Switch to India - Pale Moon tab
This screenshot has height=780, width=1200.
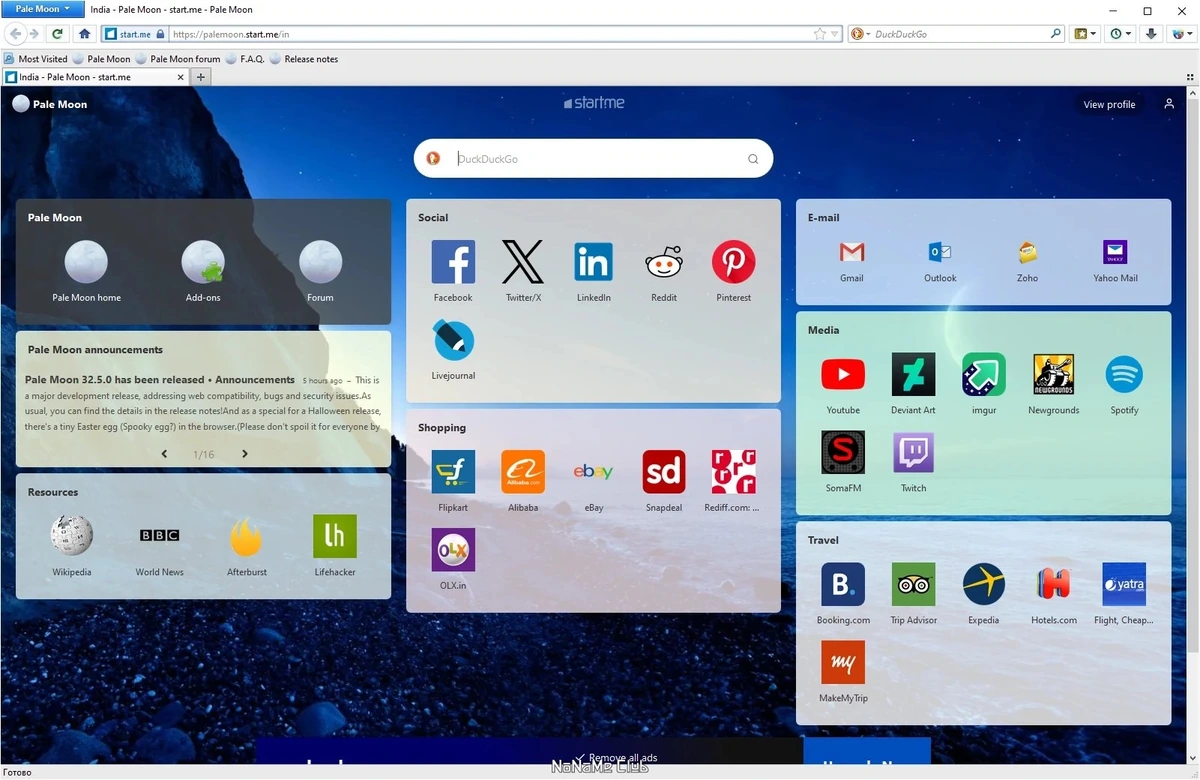tap(97, 77)
